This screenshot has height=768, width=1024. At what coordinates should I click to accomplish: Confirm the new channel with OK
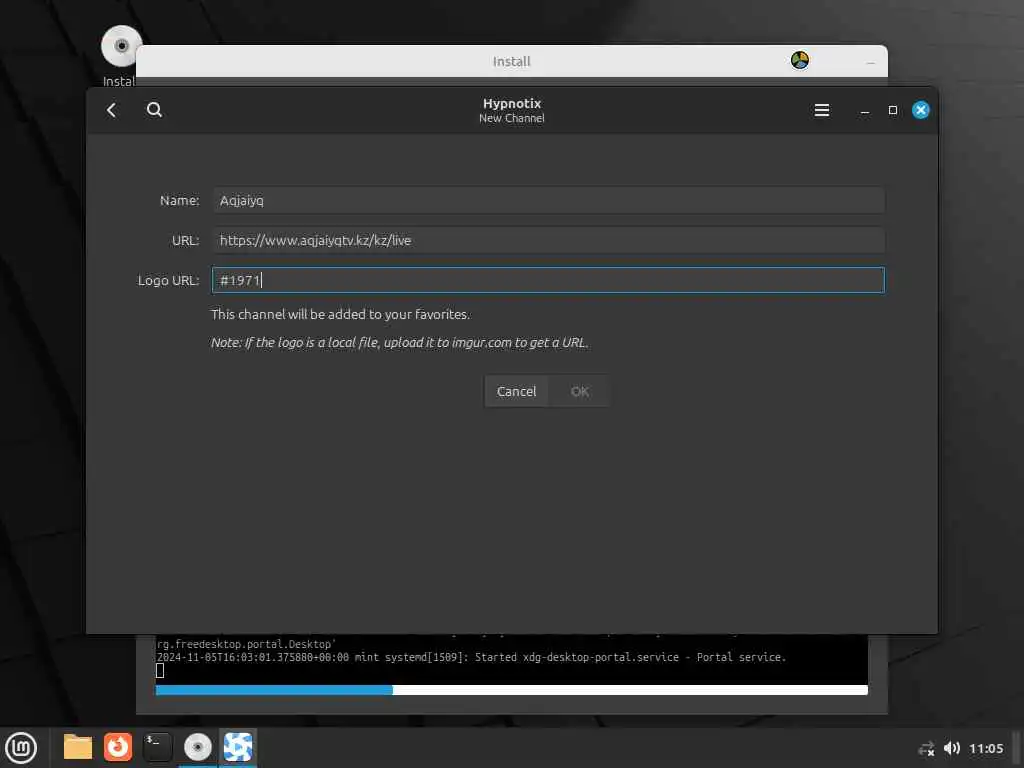click(579, 391)
